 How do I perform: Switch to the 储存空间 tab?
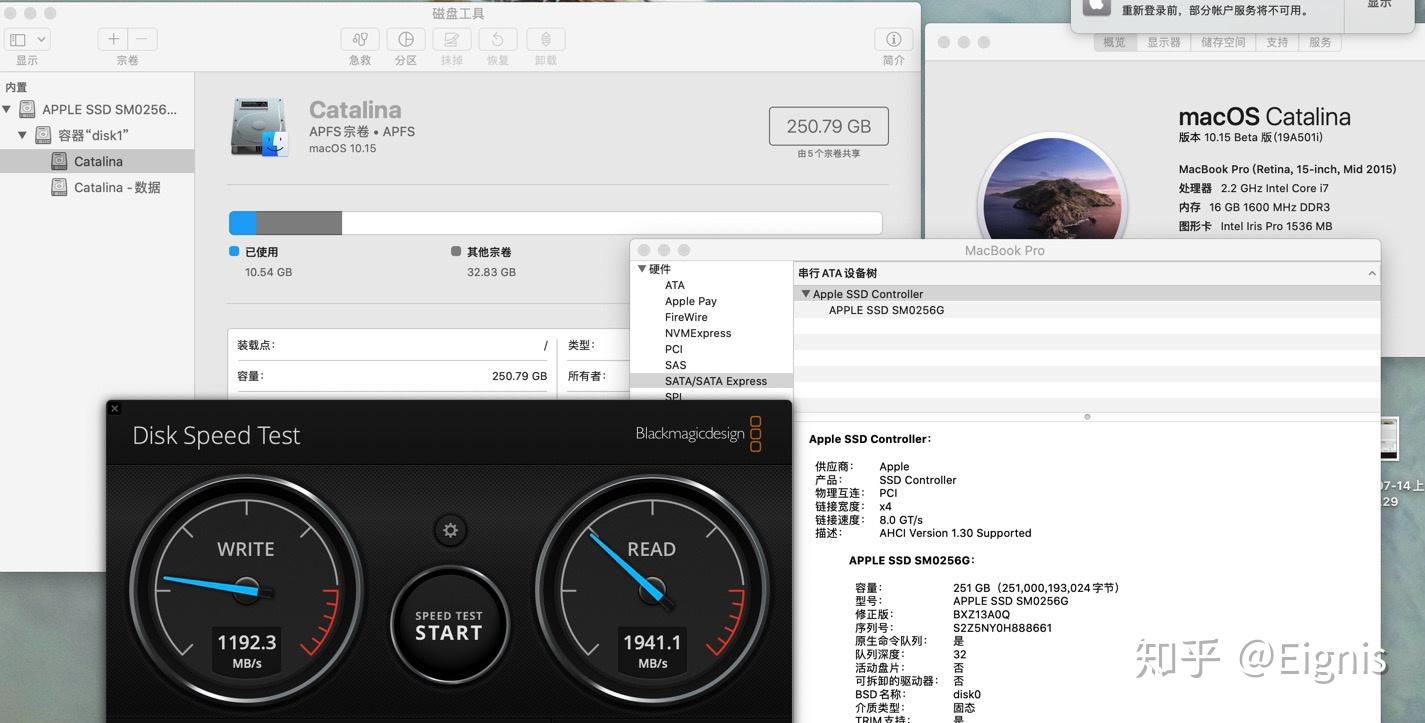pos(1223,42)
